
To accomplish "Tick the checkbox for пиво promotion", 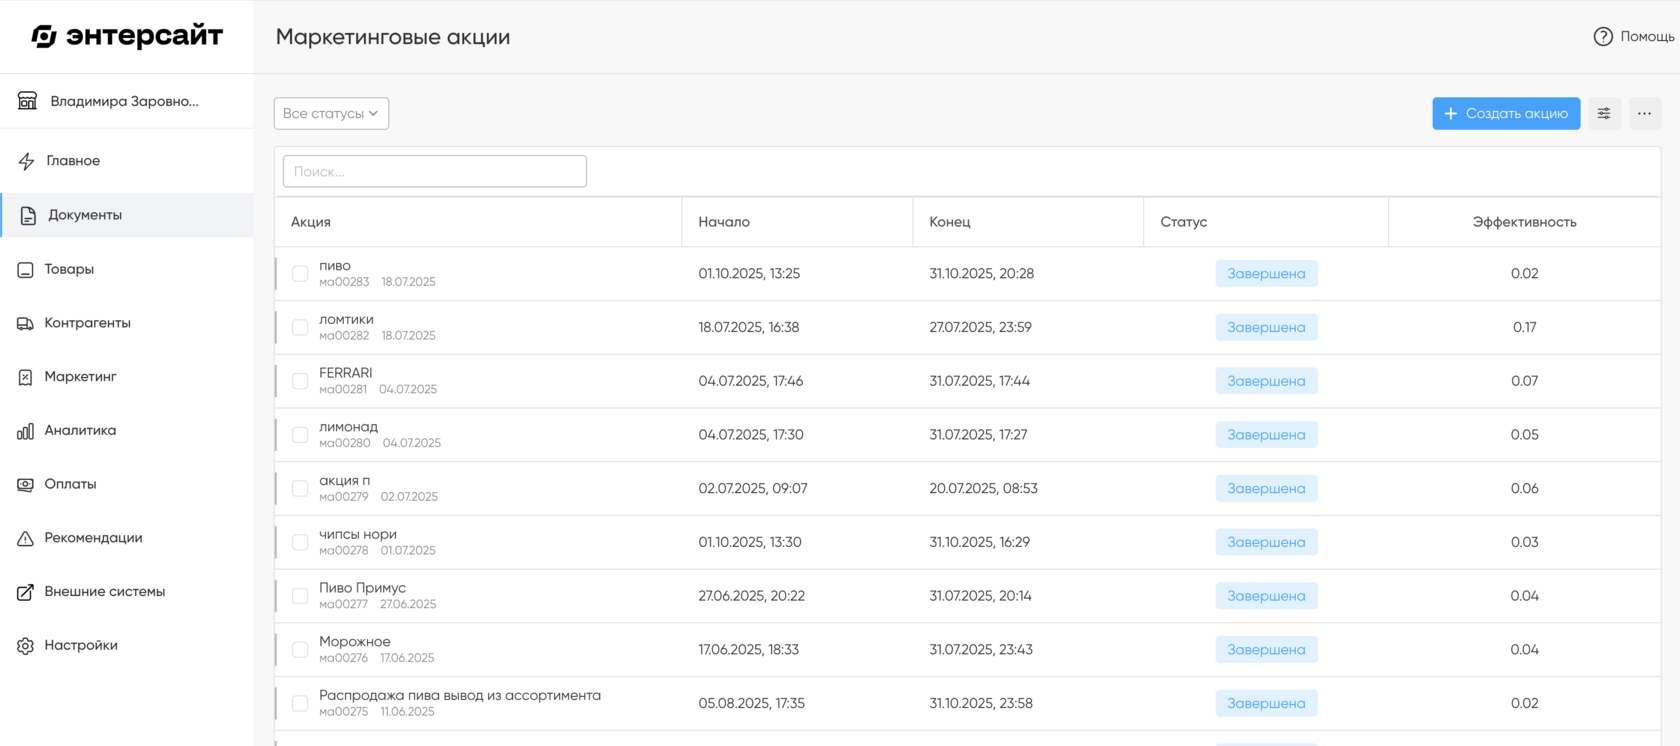I will [x=300, y=274].
